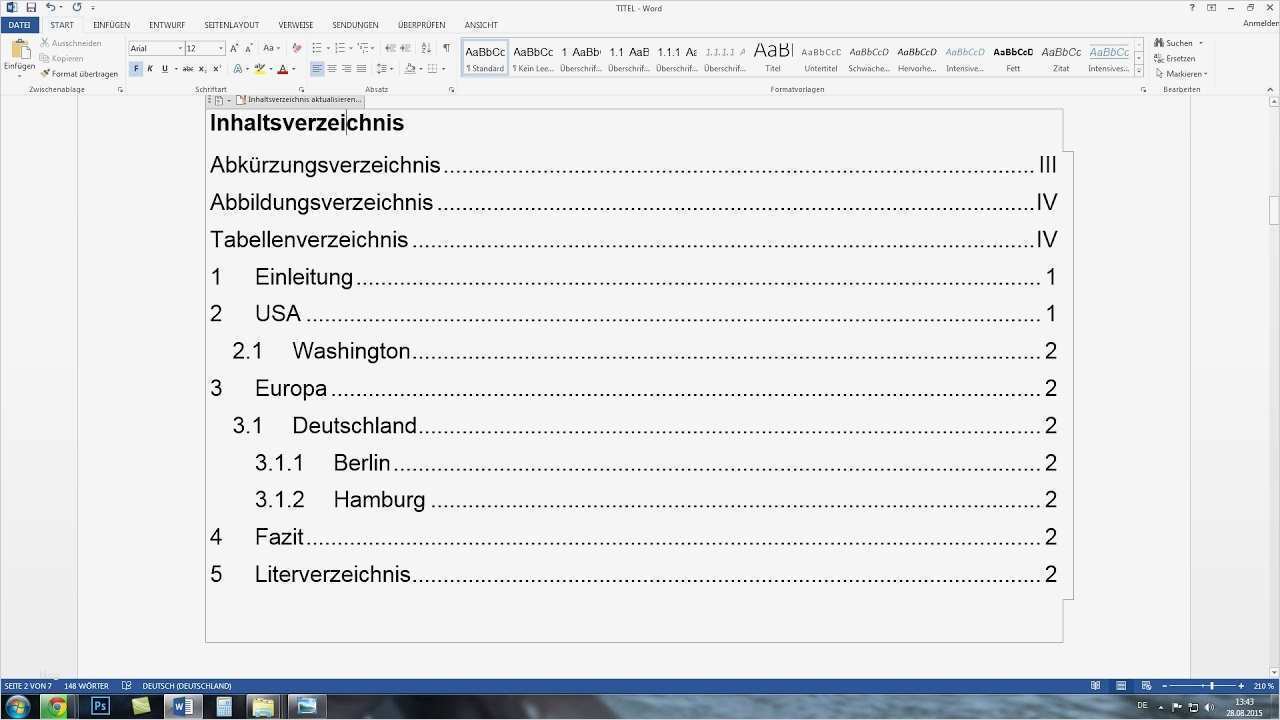Open the font size dropdown
This screenshot has width=1280, height=720.
(x=220, y=48)
